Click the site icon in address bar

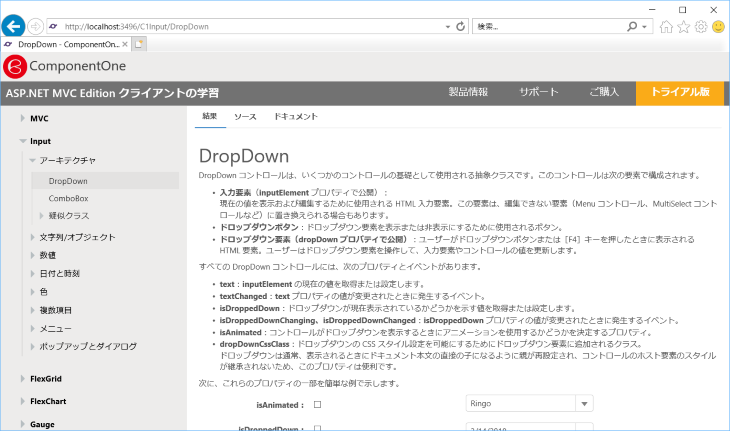click(54, 27)
